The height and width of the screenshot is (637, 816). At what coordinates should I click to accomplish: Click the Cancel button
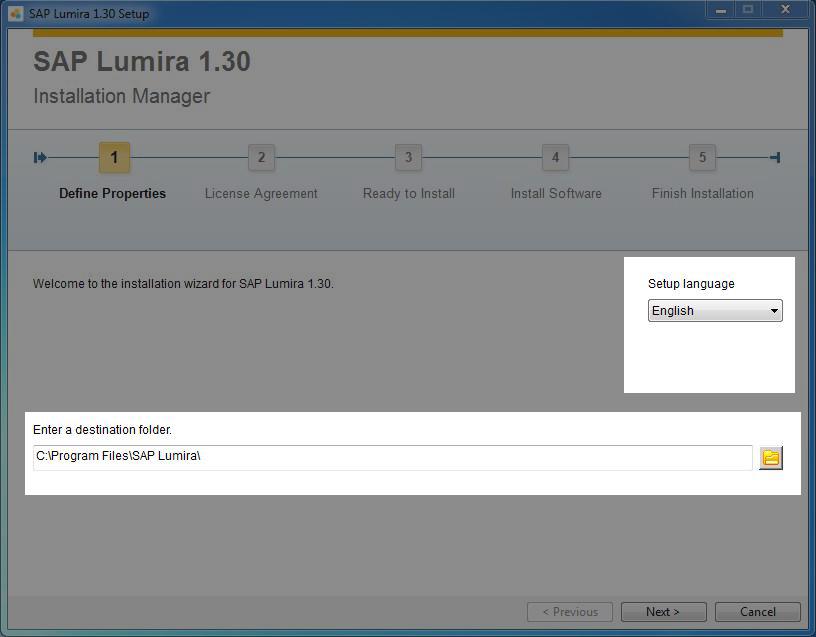click(757, 612)
